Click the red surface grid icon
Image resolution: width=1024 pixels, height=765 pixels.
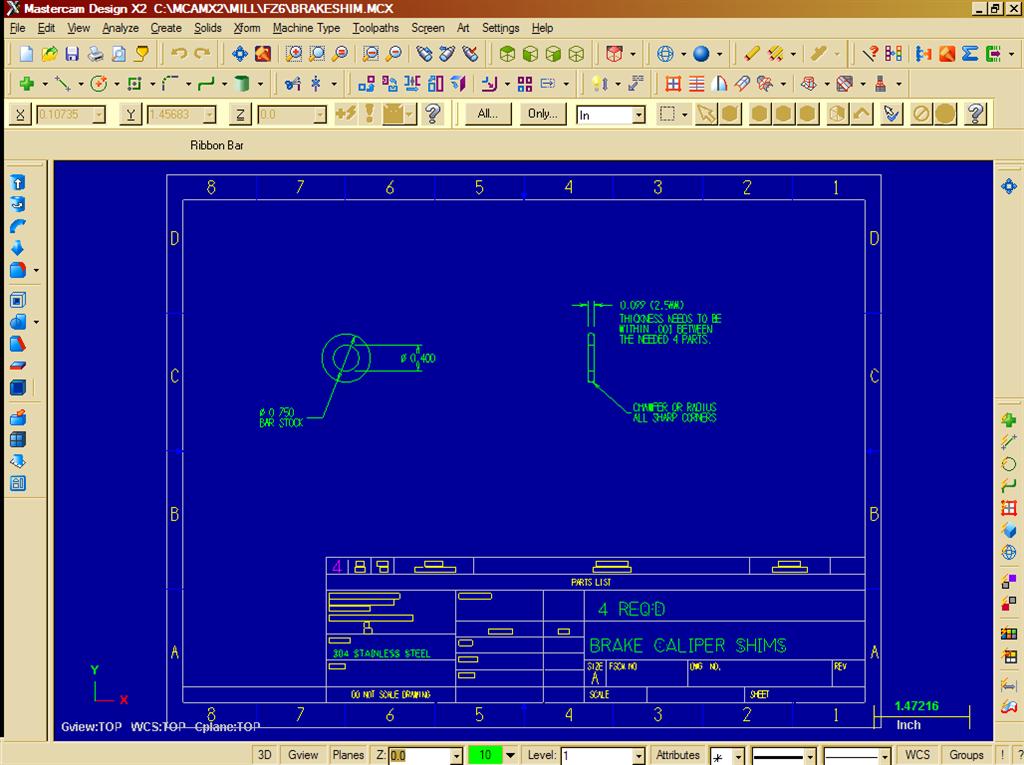click(673, 84)
